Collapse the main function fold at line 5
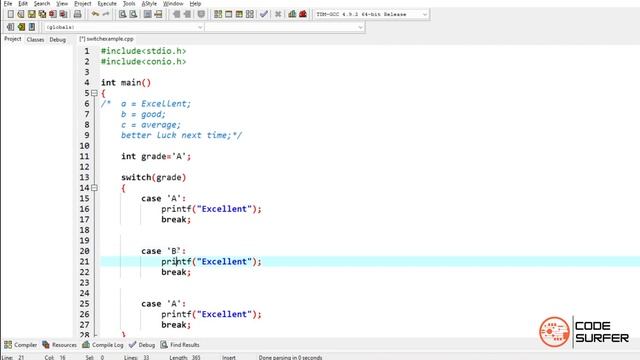 point(94,93)
